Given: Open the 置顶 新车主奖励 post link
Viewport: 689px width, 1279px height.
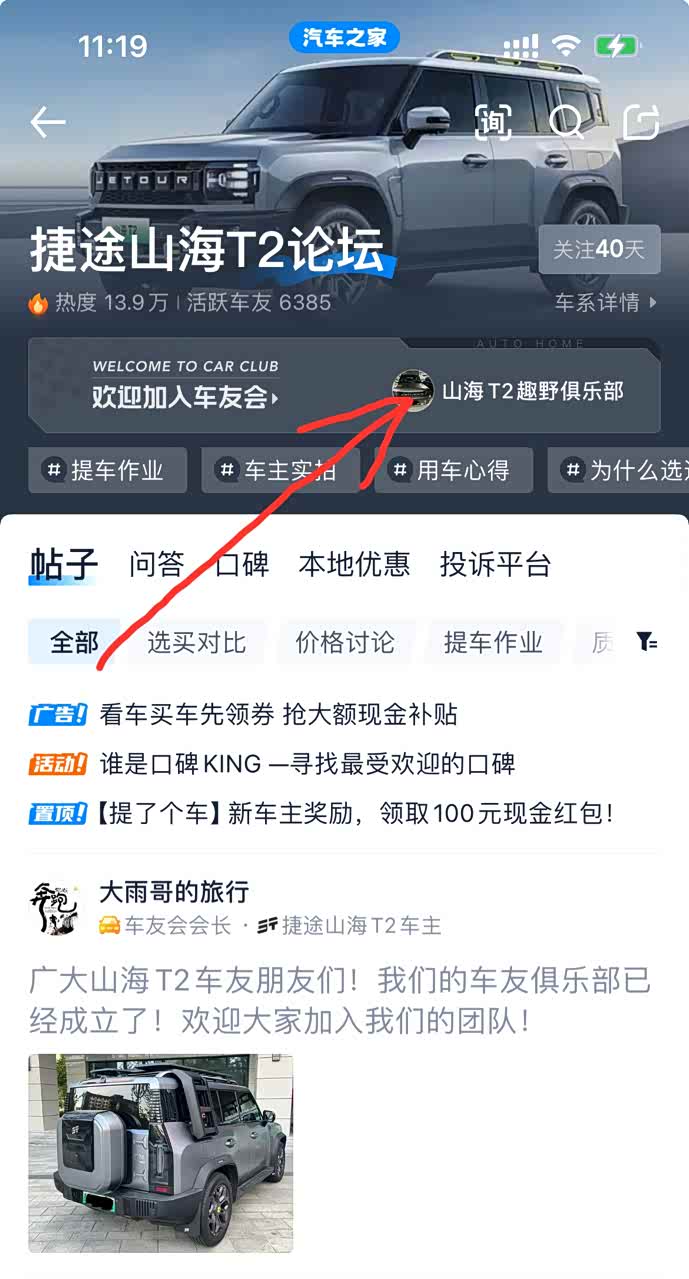Looking at the screenshot, I should pyautogui.click(x=322, y=813).
